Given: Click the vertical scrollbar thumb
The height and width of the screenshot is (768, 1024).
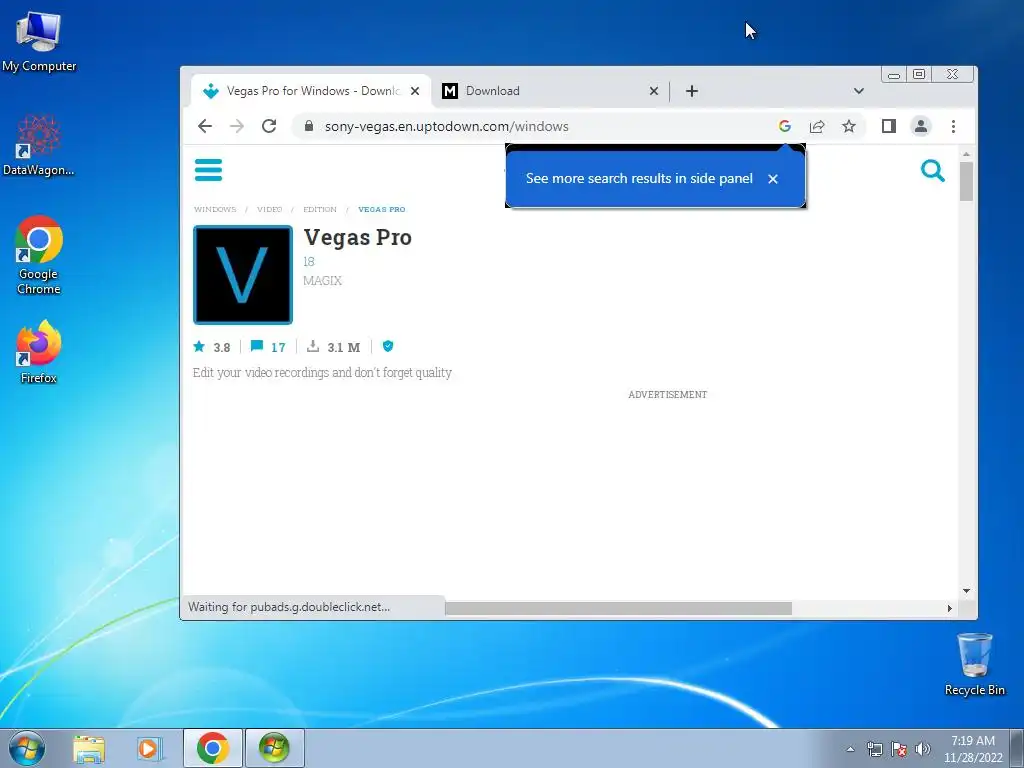Looking at the screenshot, I should [967, 181].
